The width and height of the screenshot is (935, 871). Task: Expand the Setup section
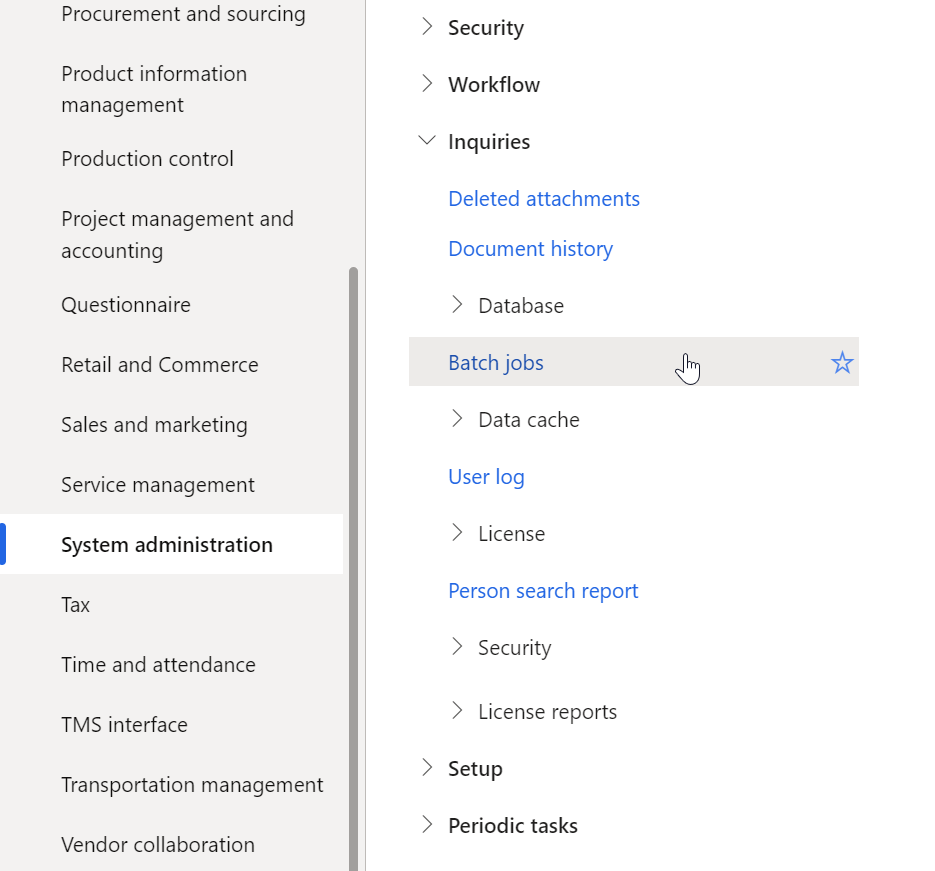[426, 768]
